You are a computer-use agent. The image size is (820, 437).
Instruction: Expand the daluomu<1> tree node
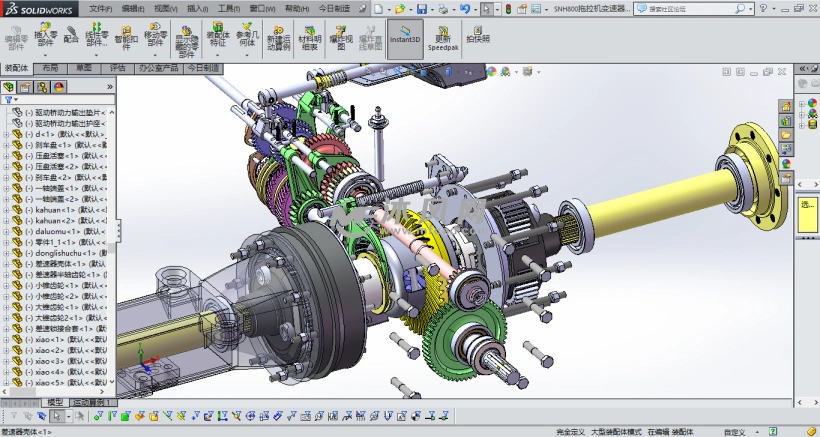coord(6,231)
